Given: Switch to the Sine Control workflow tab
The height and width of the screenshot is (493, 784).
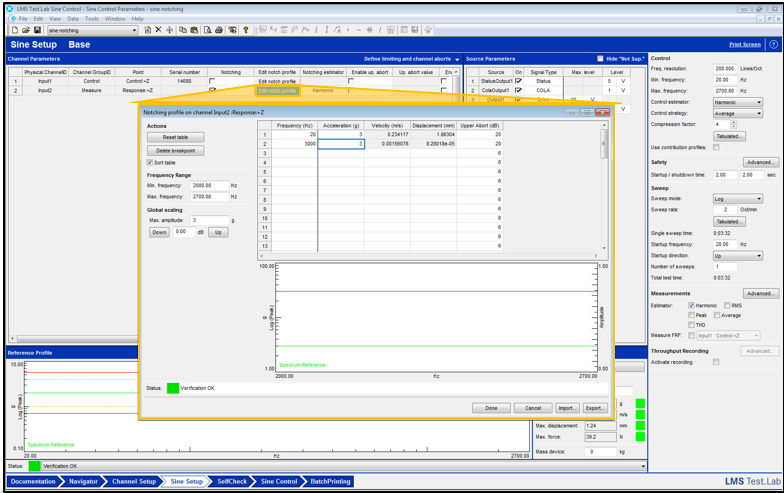Looking at the screenshot, I should pyautogui.click(x=278, y=482).
